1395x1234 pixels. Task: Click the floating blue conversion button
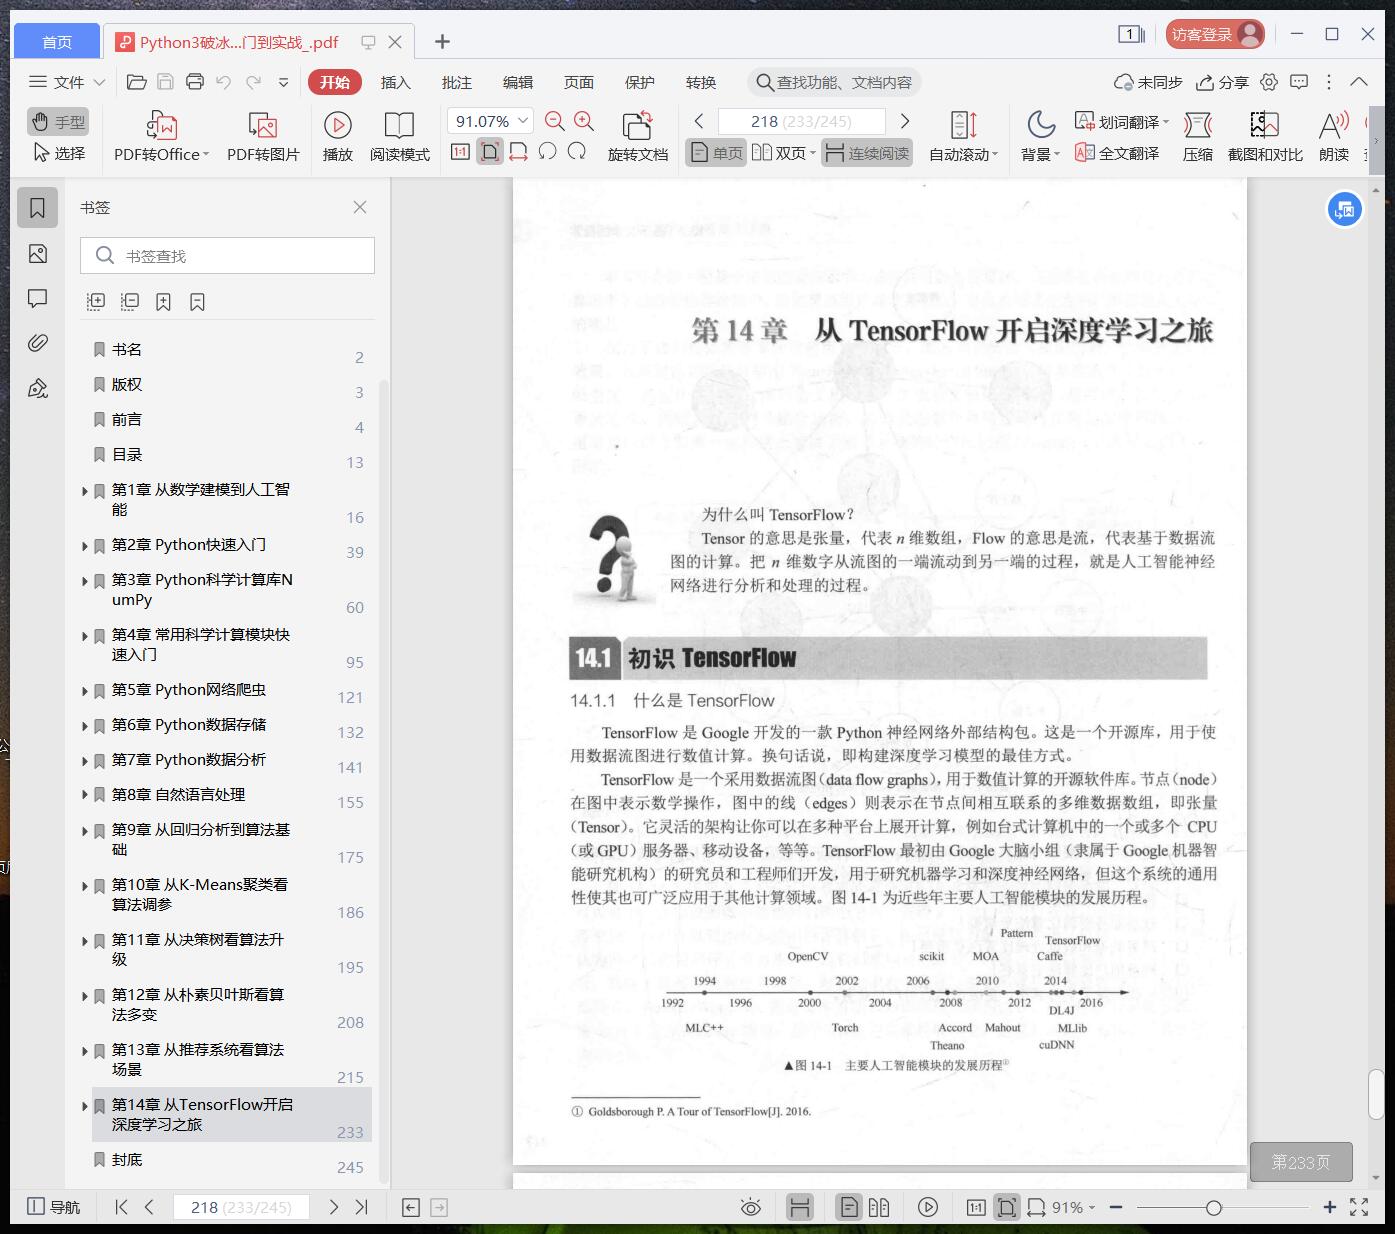coord(1344,210)
